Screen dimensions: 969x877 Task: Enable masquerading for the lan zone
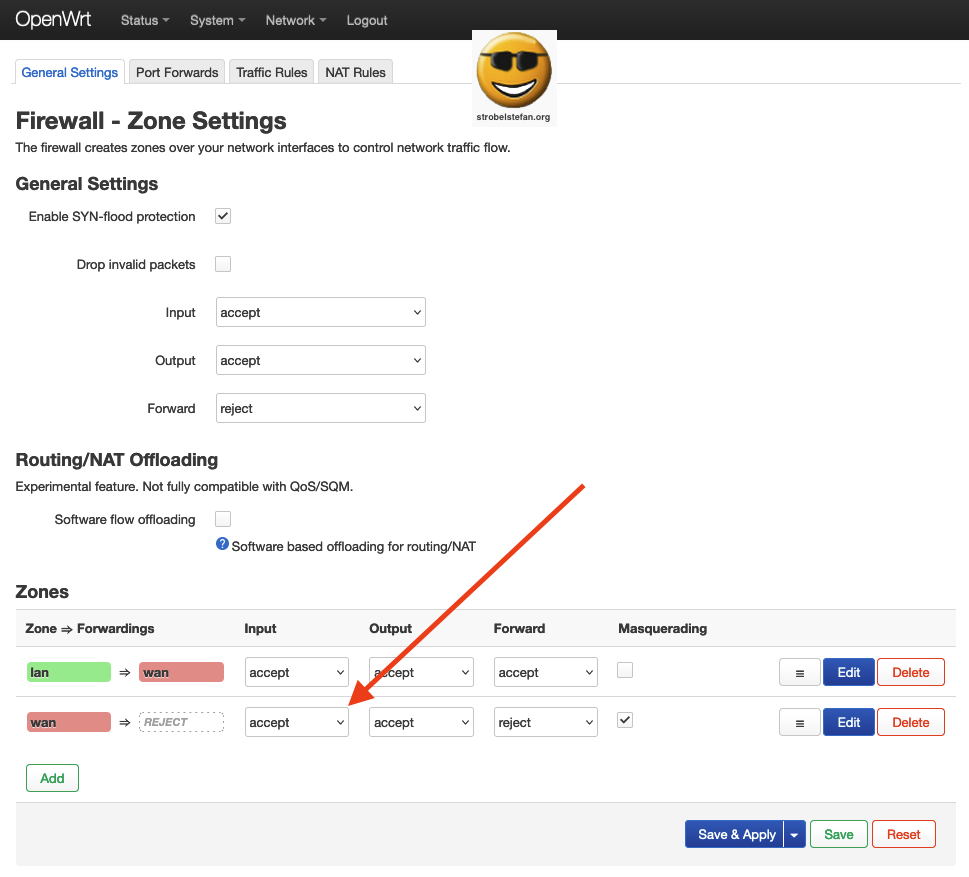[625, 671]
